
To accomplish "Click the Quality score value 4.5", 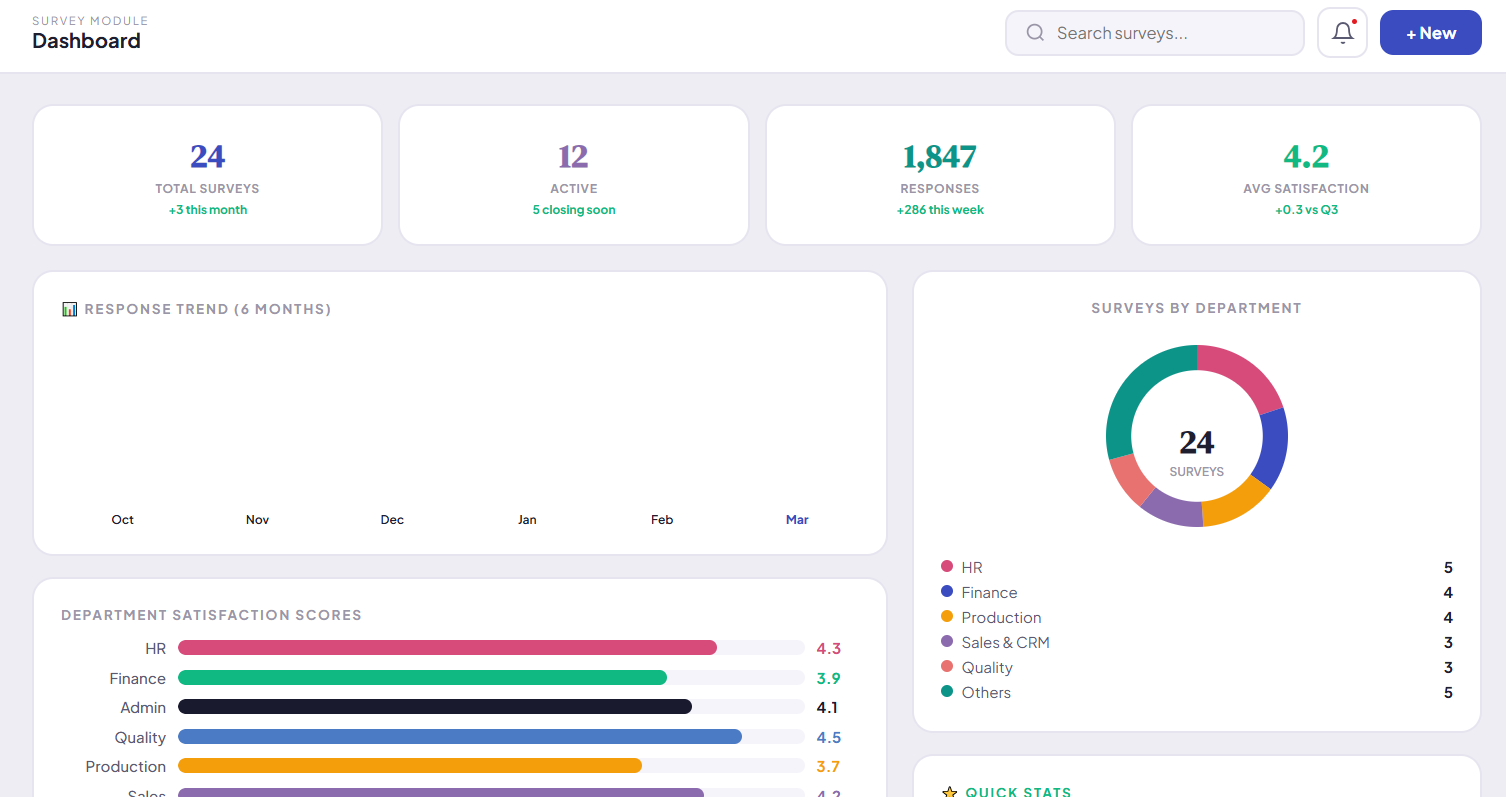I will [x=828, y=737].
